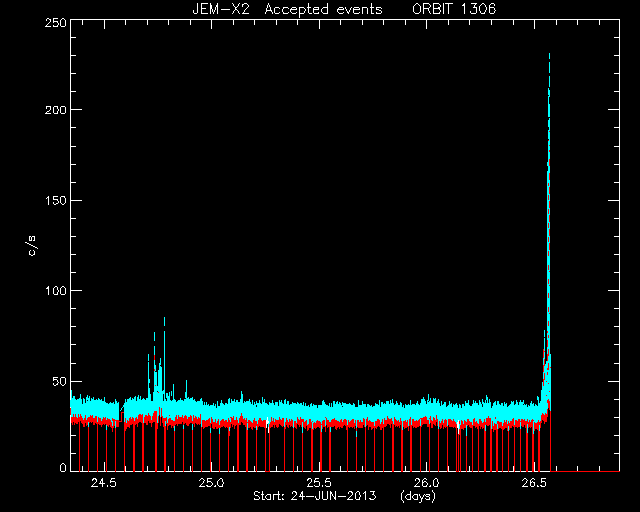
Task: Click the 250 y-axis tick label
Action: (56, 22)
